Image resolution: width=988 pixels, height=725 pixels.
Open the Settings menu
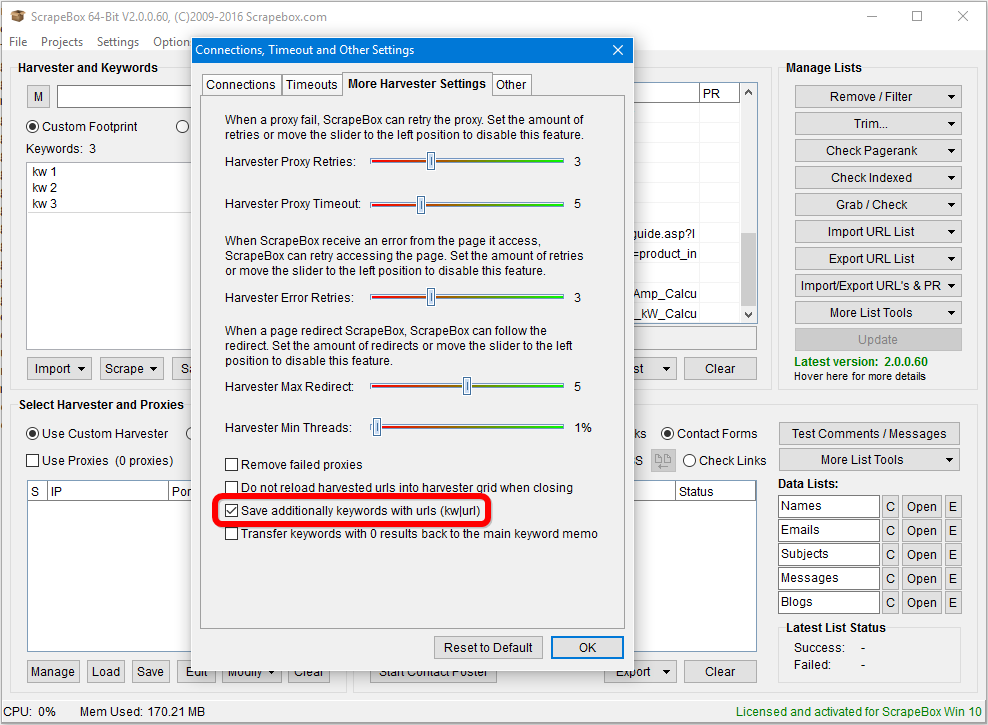point(118,42)
